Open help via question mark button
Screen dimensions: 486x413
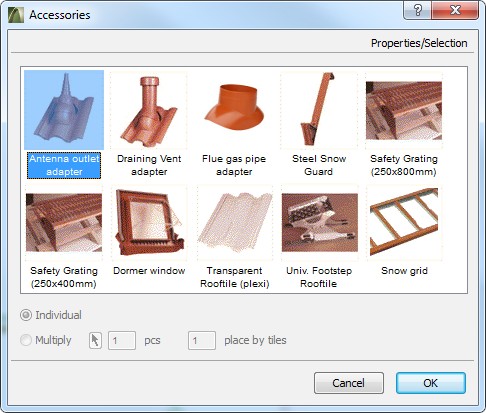tap(417, 10)
